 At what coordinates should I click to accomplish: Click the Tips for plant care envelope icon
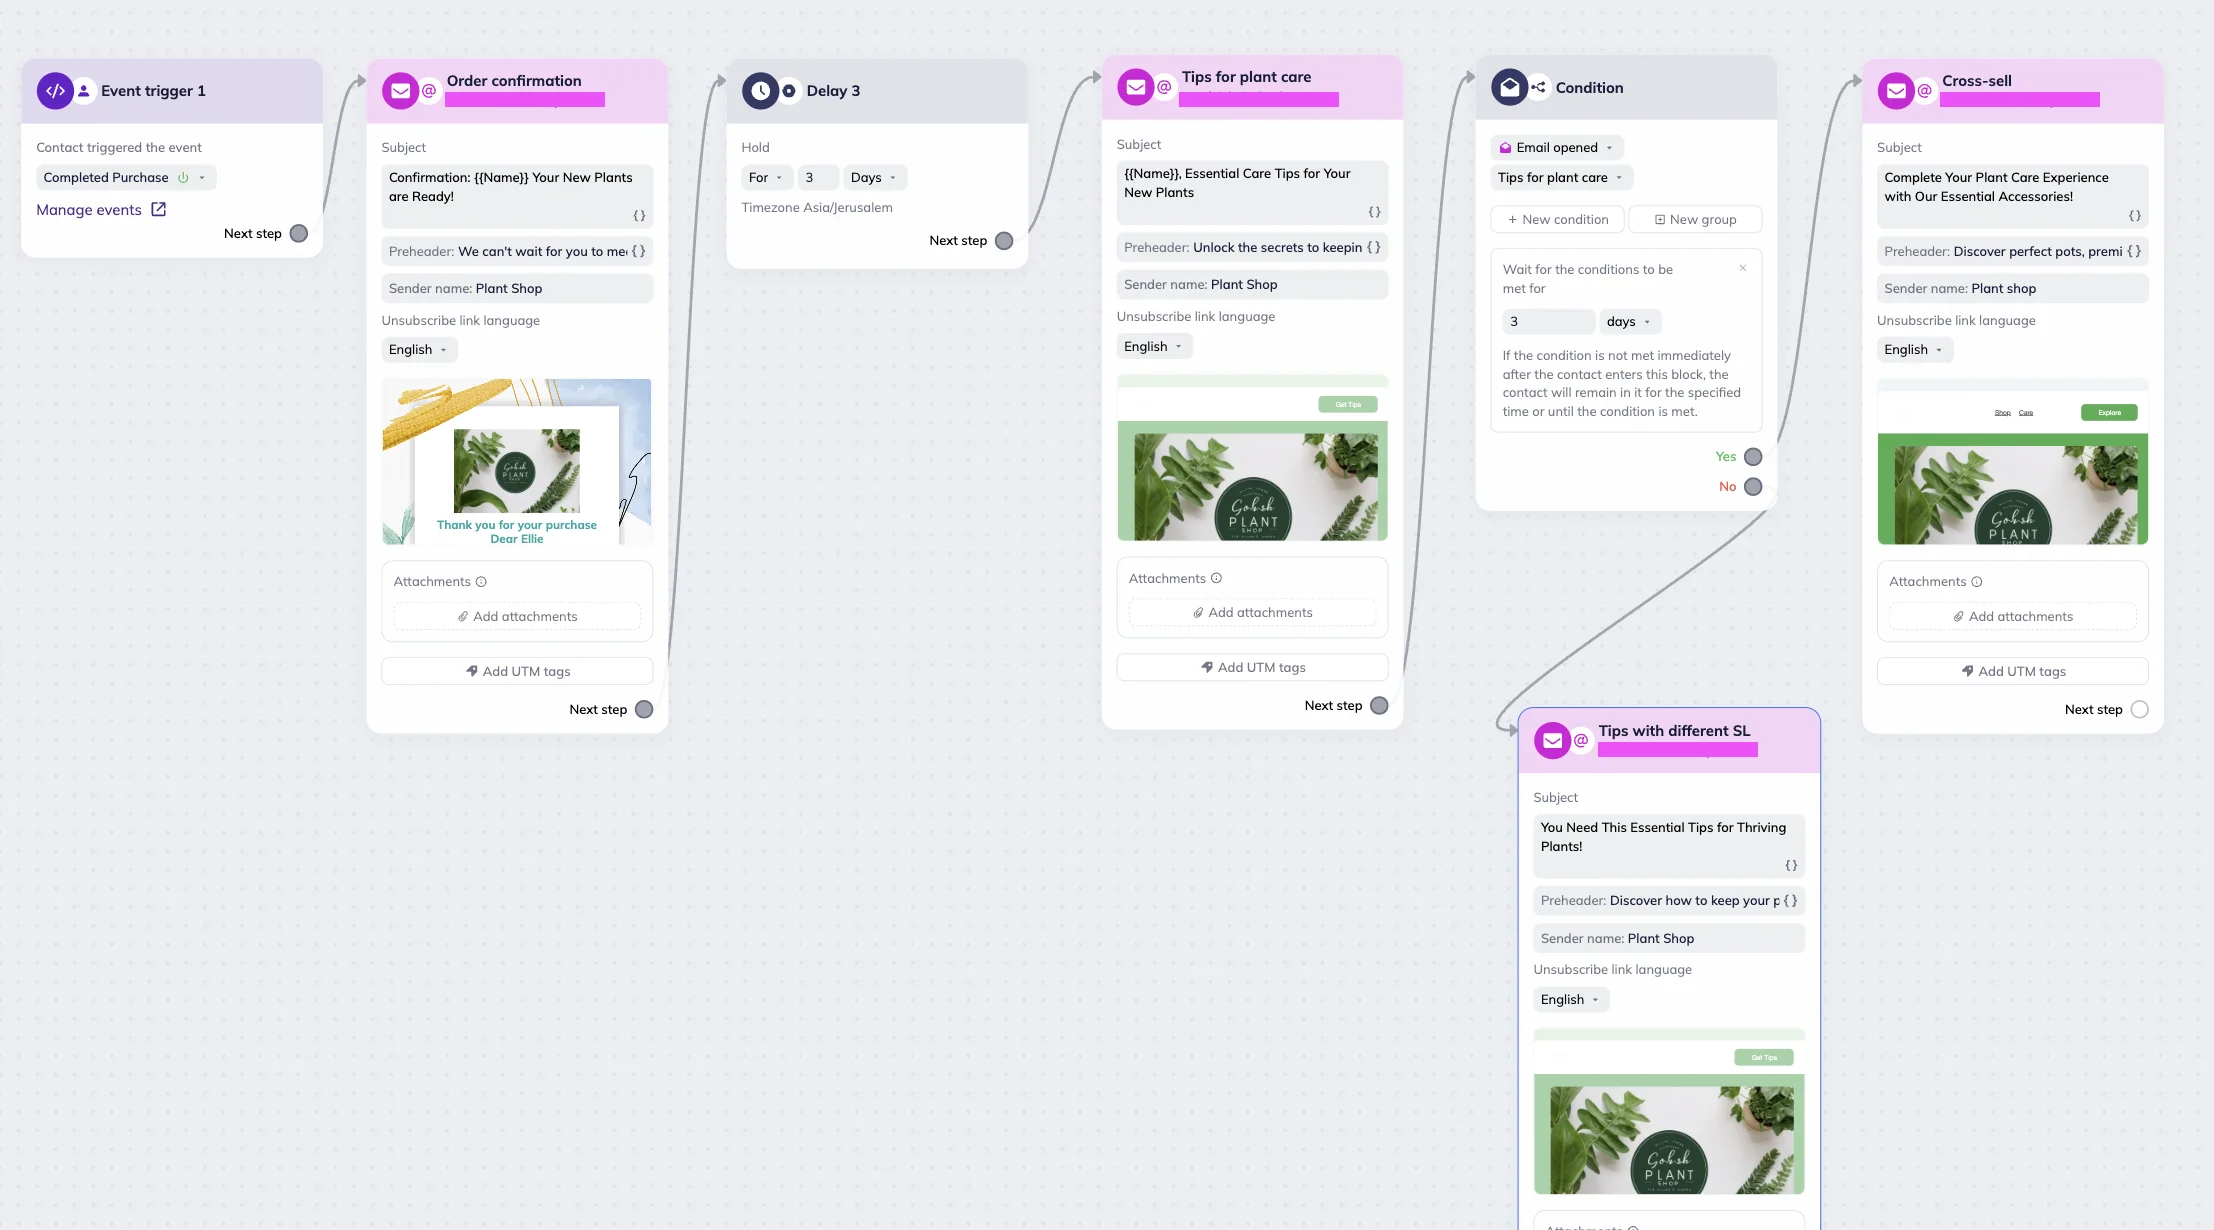click(1135, 87)
